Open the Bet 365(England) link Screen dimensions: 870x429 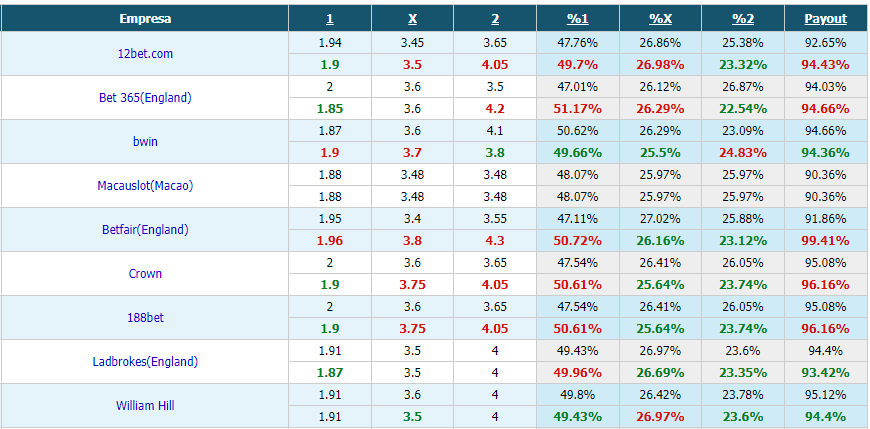145,98
